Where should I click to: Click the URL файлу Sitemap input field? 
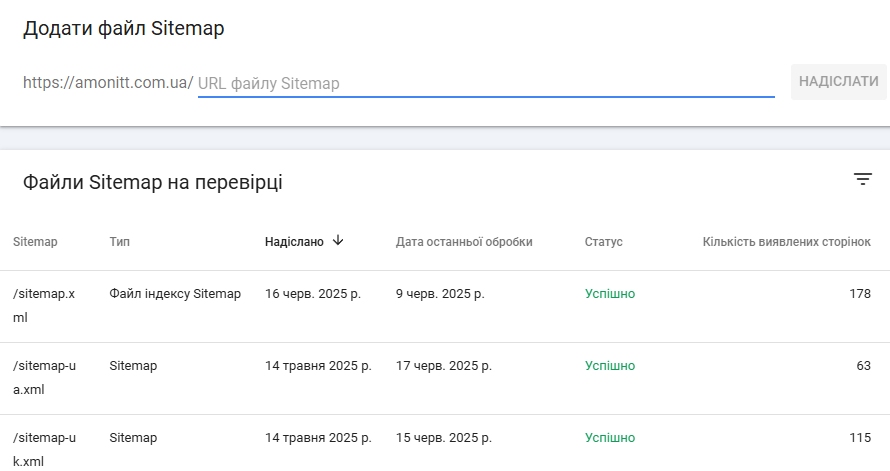(486, 83)
